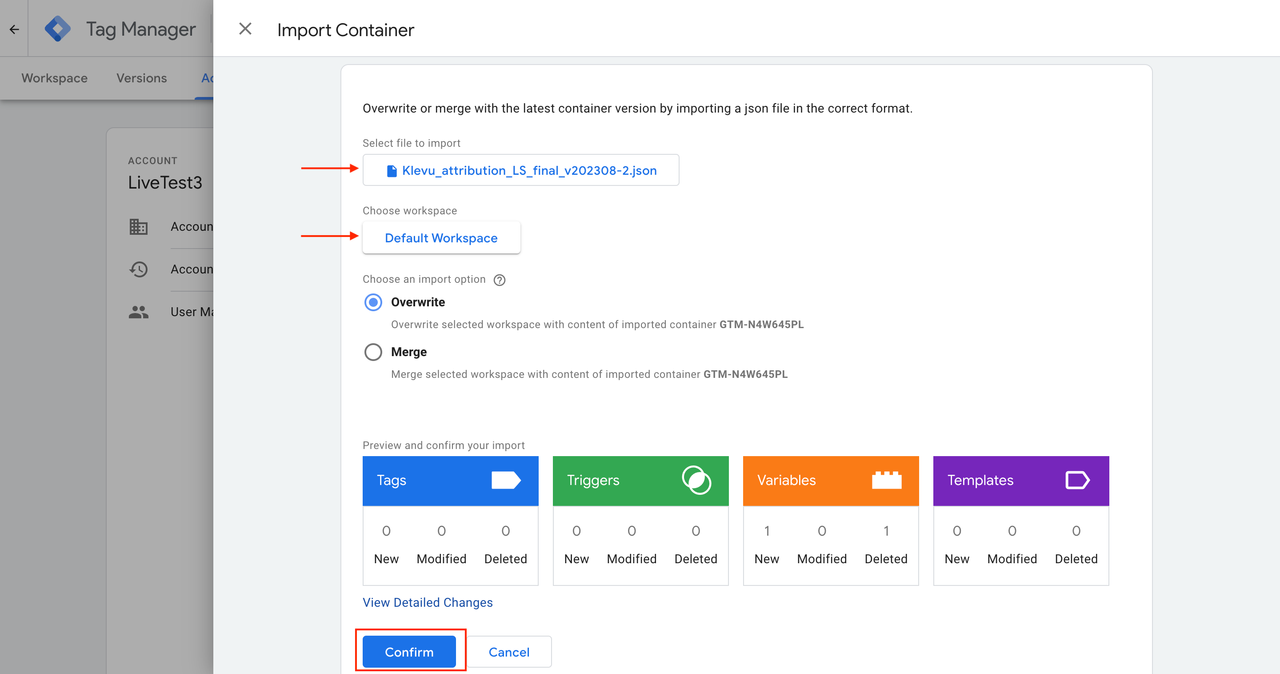Click the back arrow beside Tag Manager logo

(14, 29)
